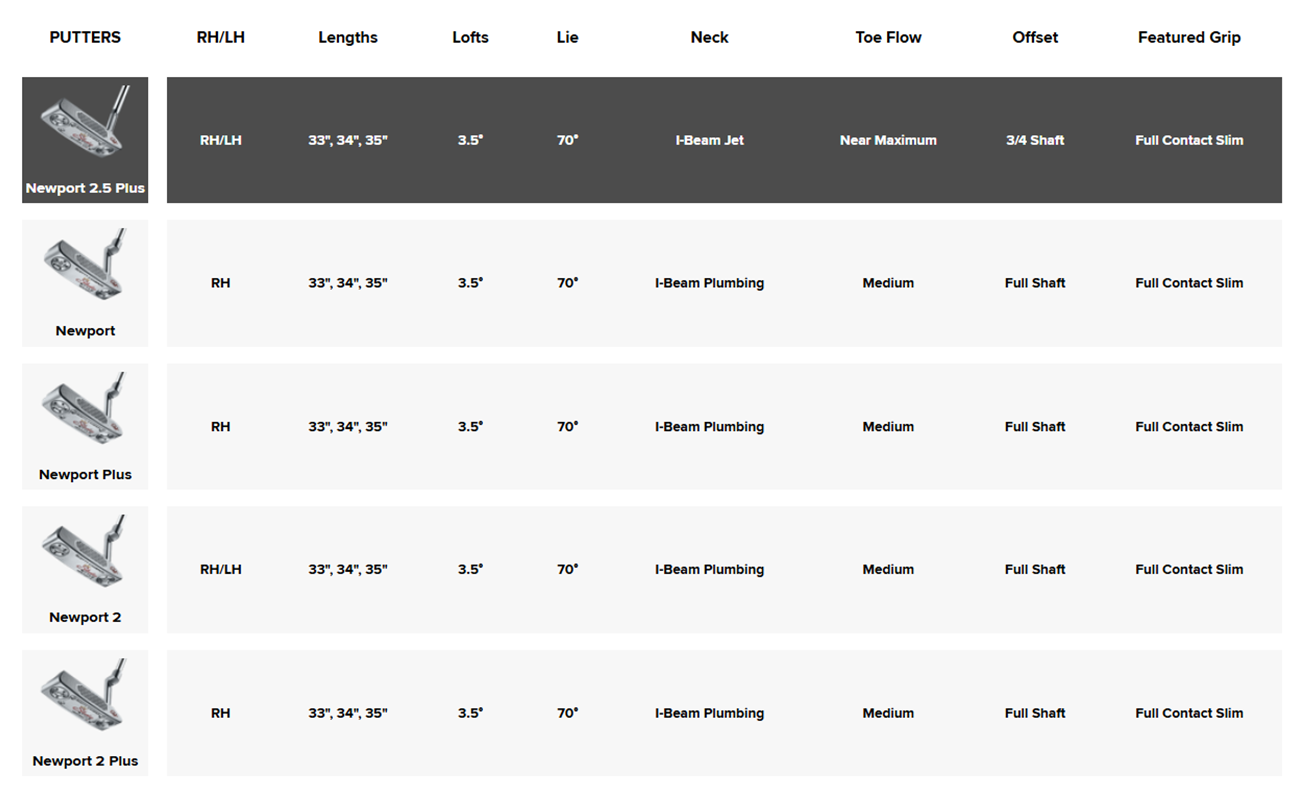Viewport: 1304px width, 800px height.
Task: Select the Lengths column header
Action: (348, 37)
